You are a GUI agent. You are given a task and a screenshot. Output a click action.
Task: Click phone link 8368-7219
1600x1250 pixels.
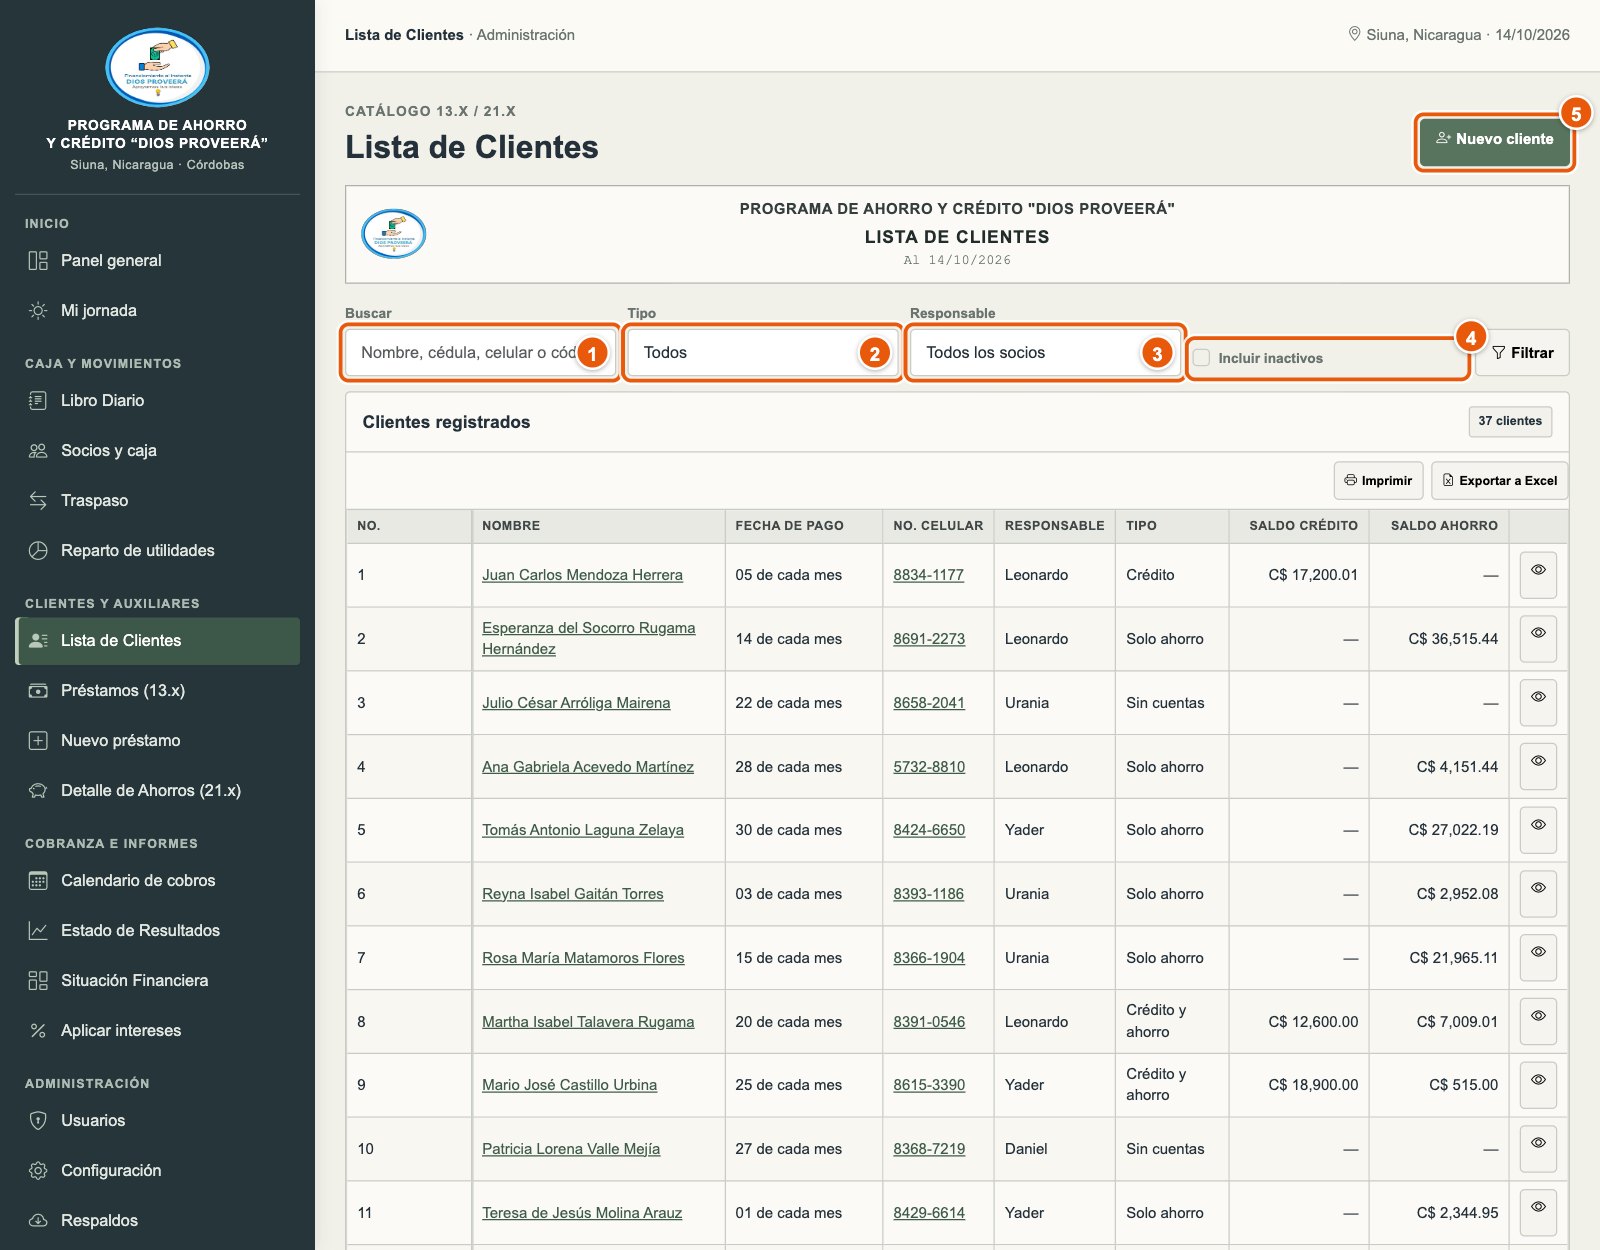[x=929, y=1149]
